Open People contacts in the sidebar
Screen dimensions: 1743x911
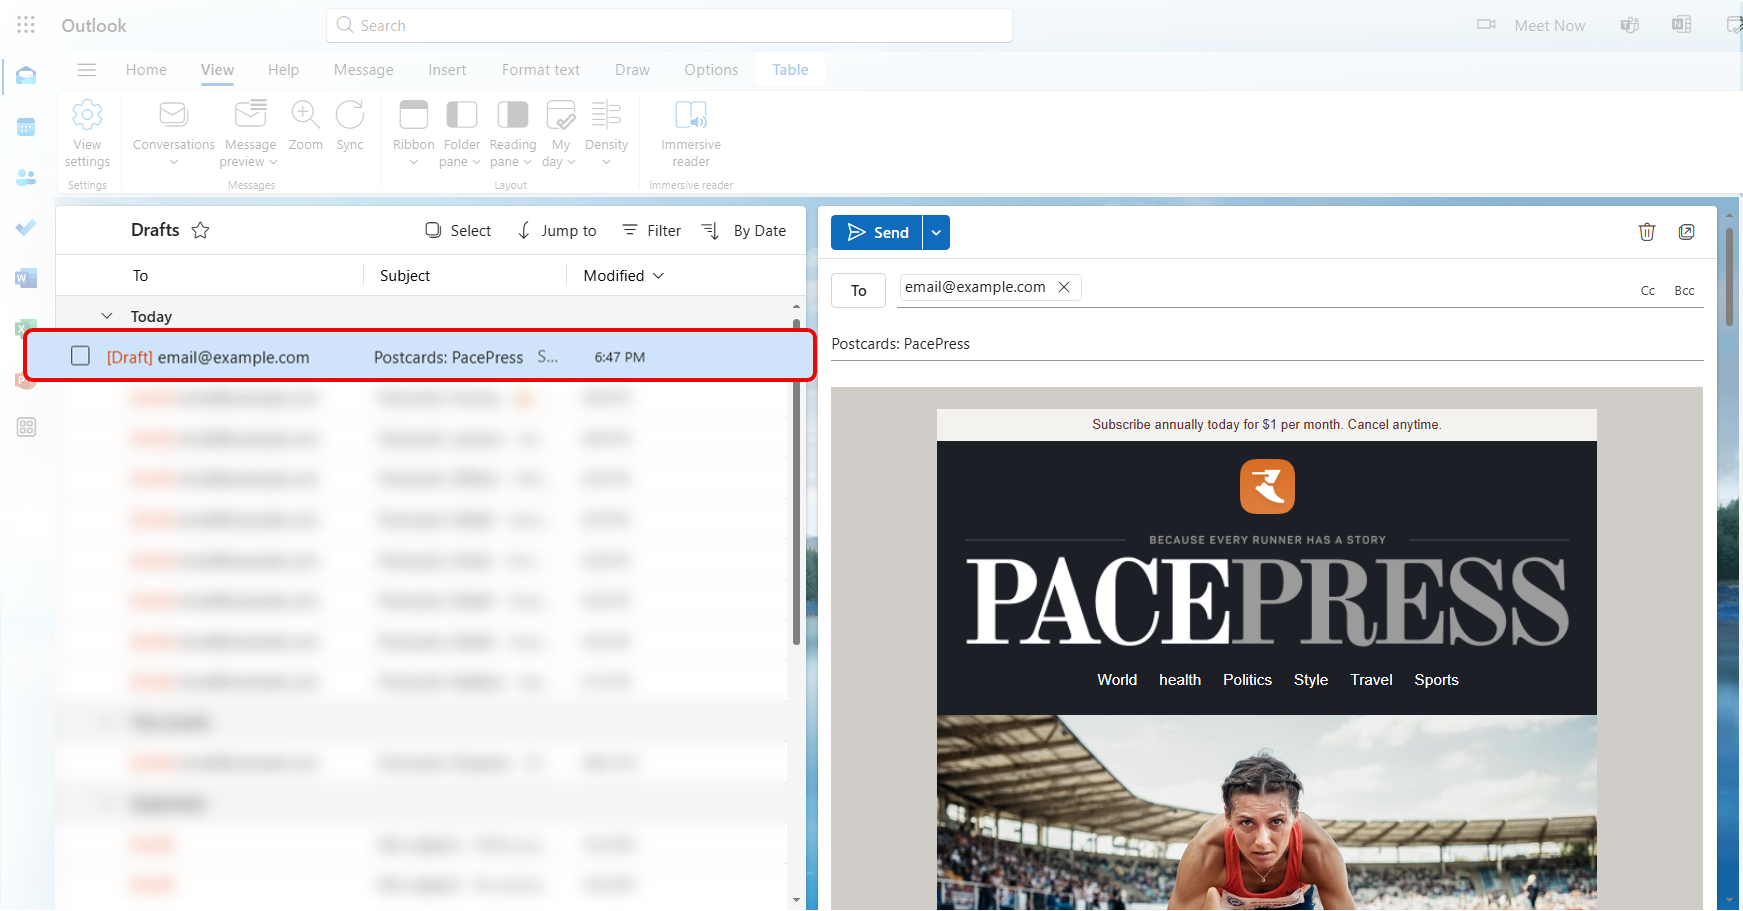coord(26,177)
